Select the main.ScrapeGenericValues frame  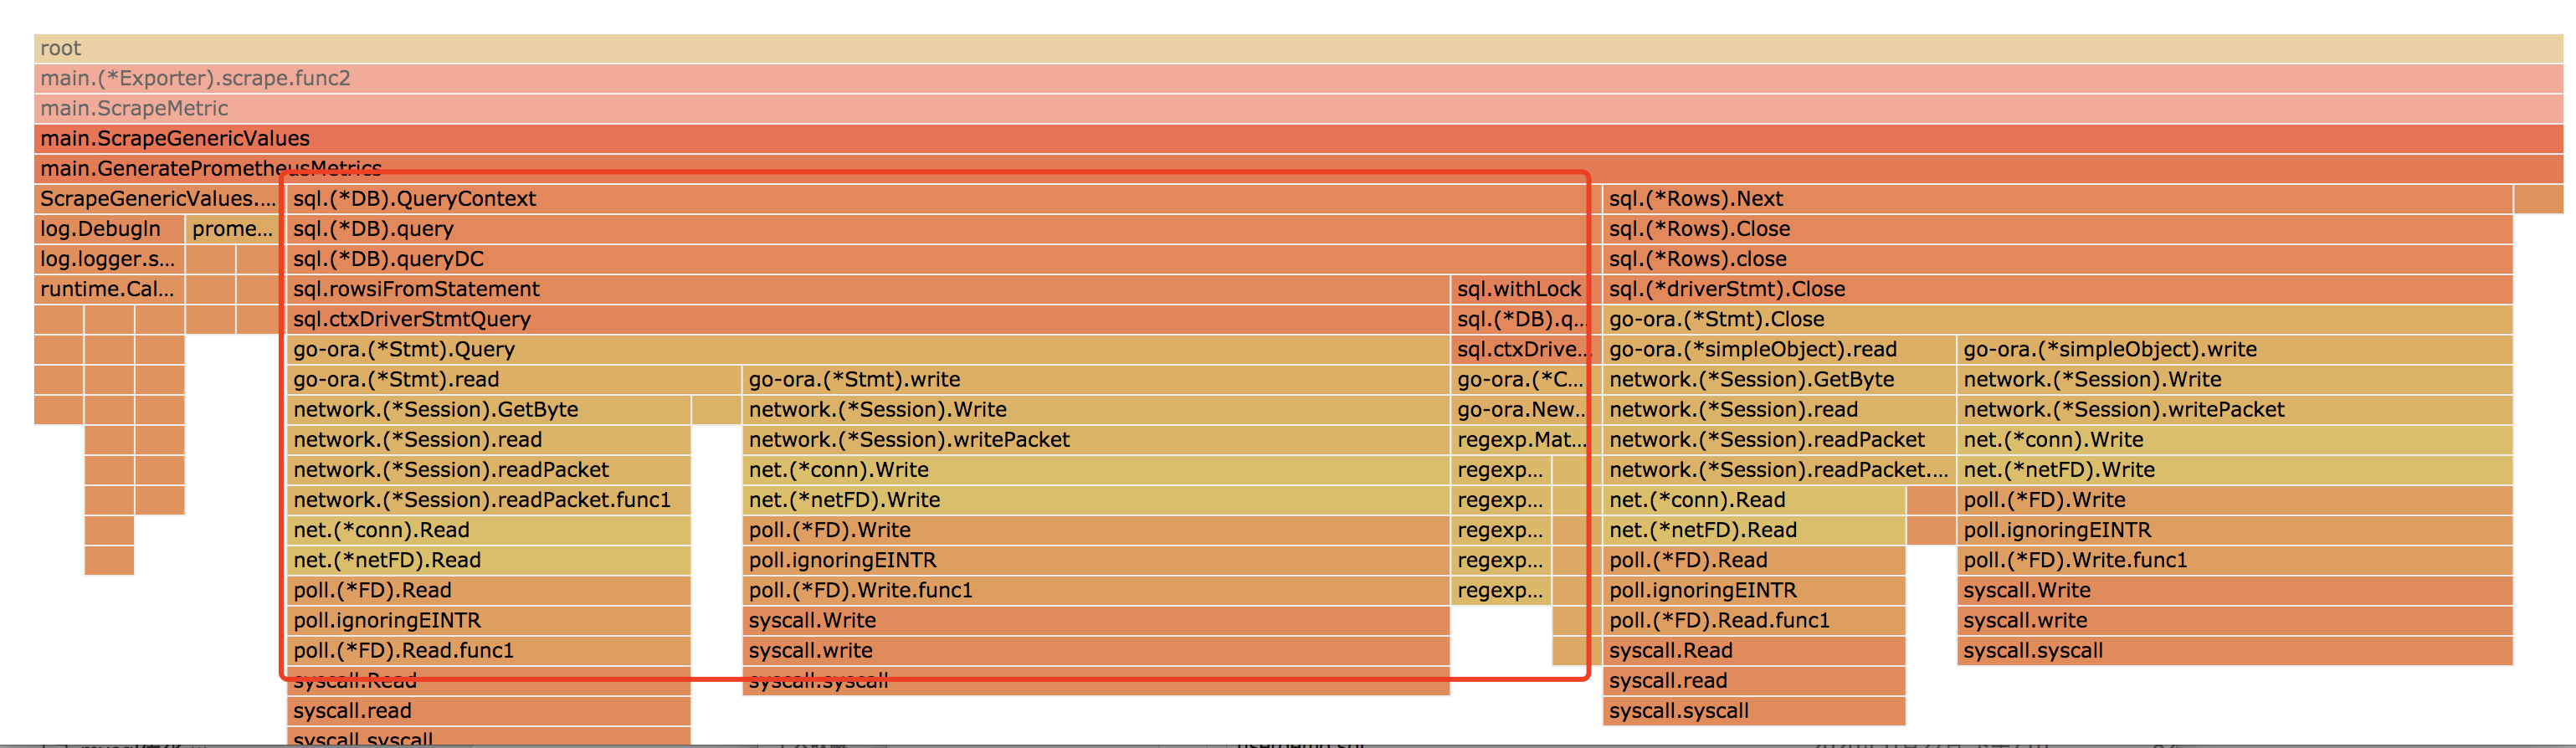pos(1298,138)
